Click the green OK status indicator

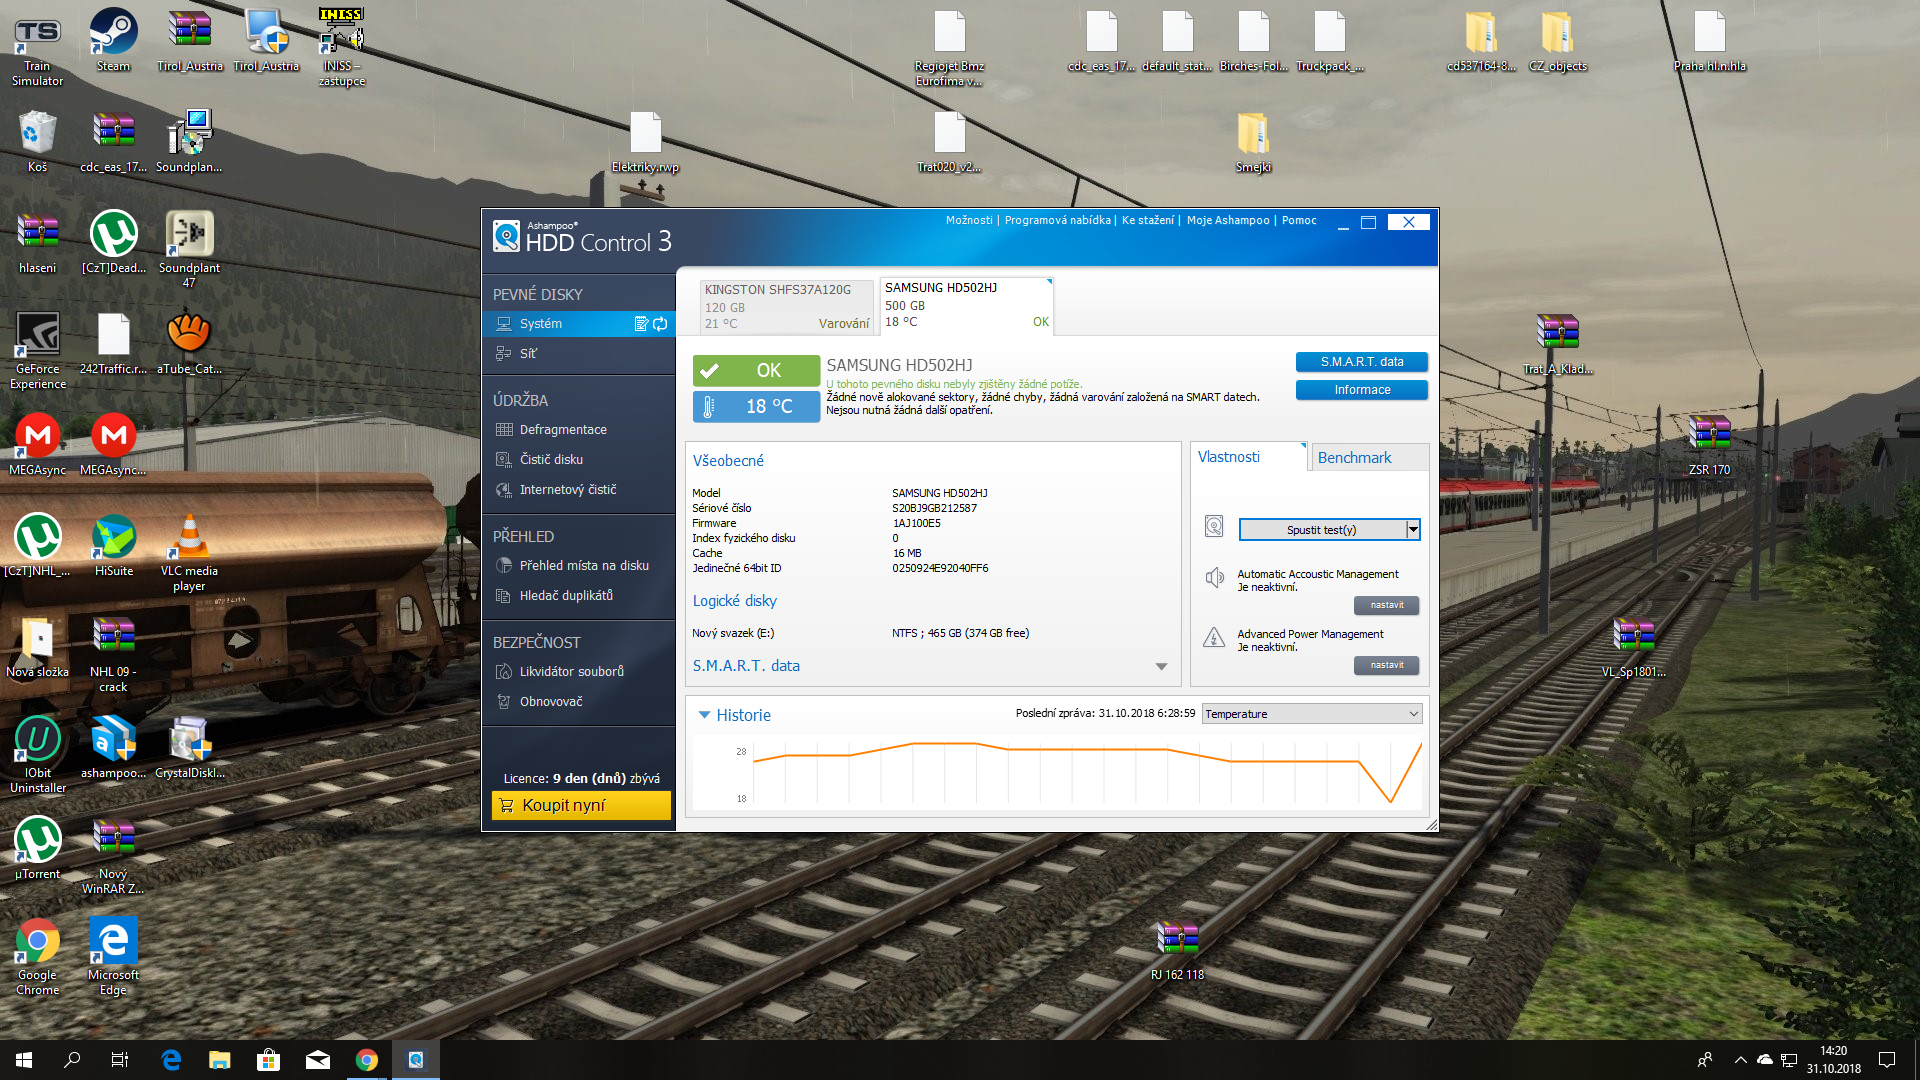[x=756, y=371]
